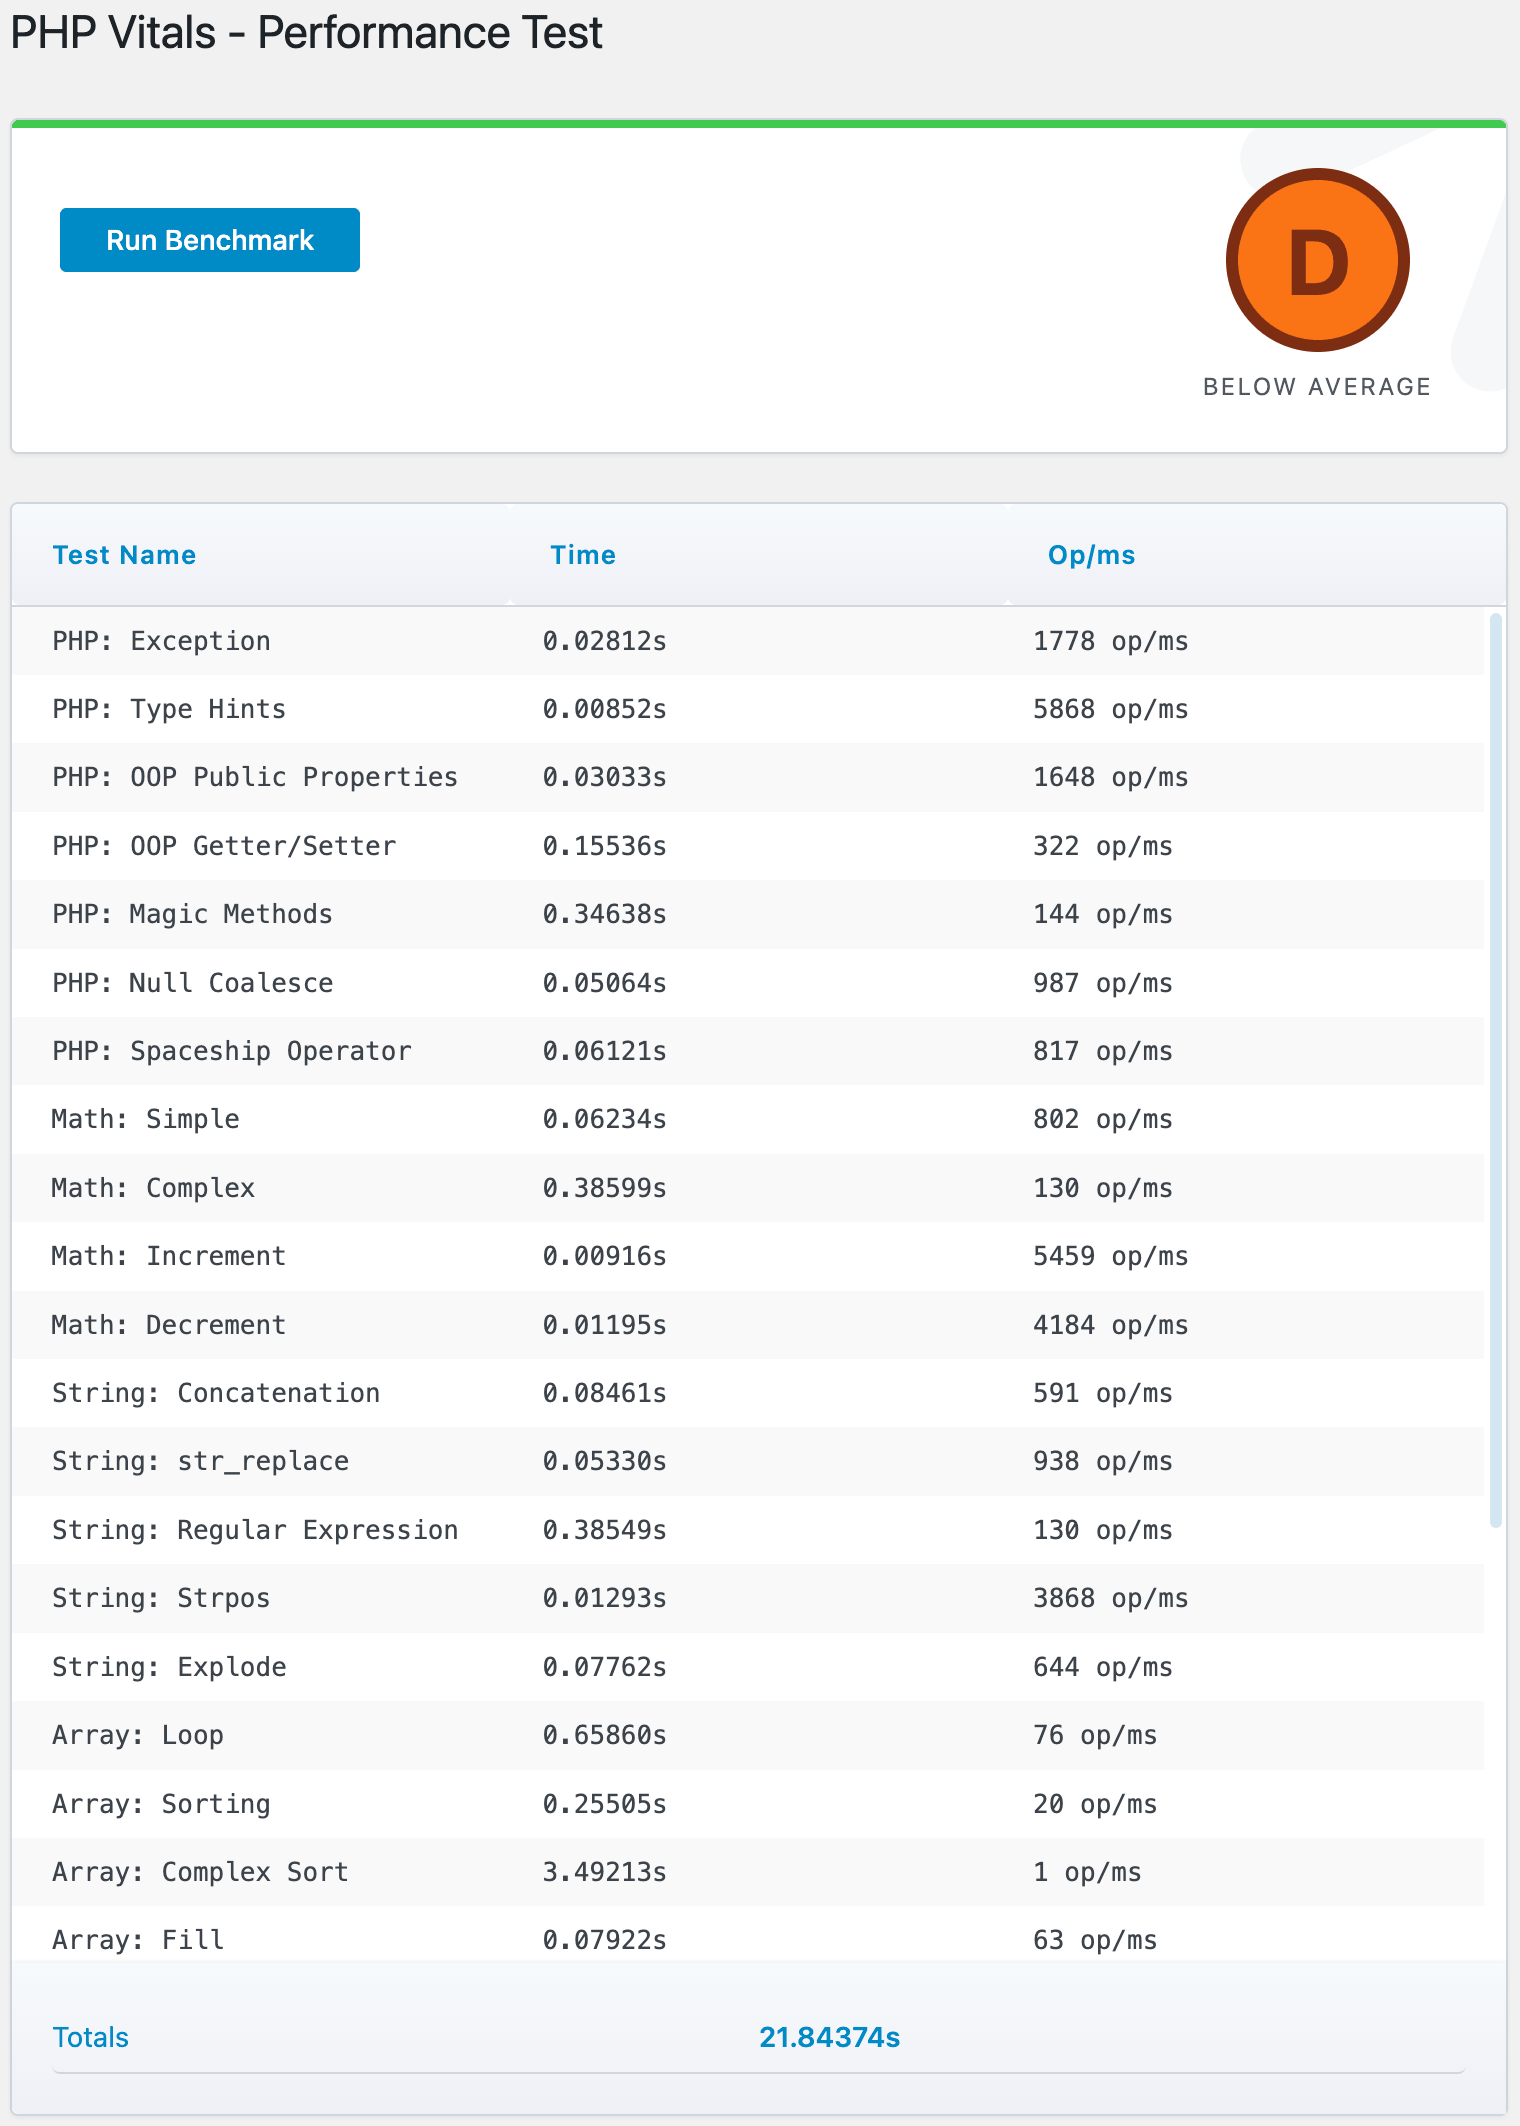Viewport: 1520px width, 2126px height.
Task: Sort by the Op/ms column header
Action: (1091, 555)
